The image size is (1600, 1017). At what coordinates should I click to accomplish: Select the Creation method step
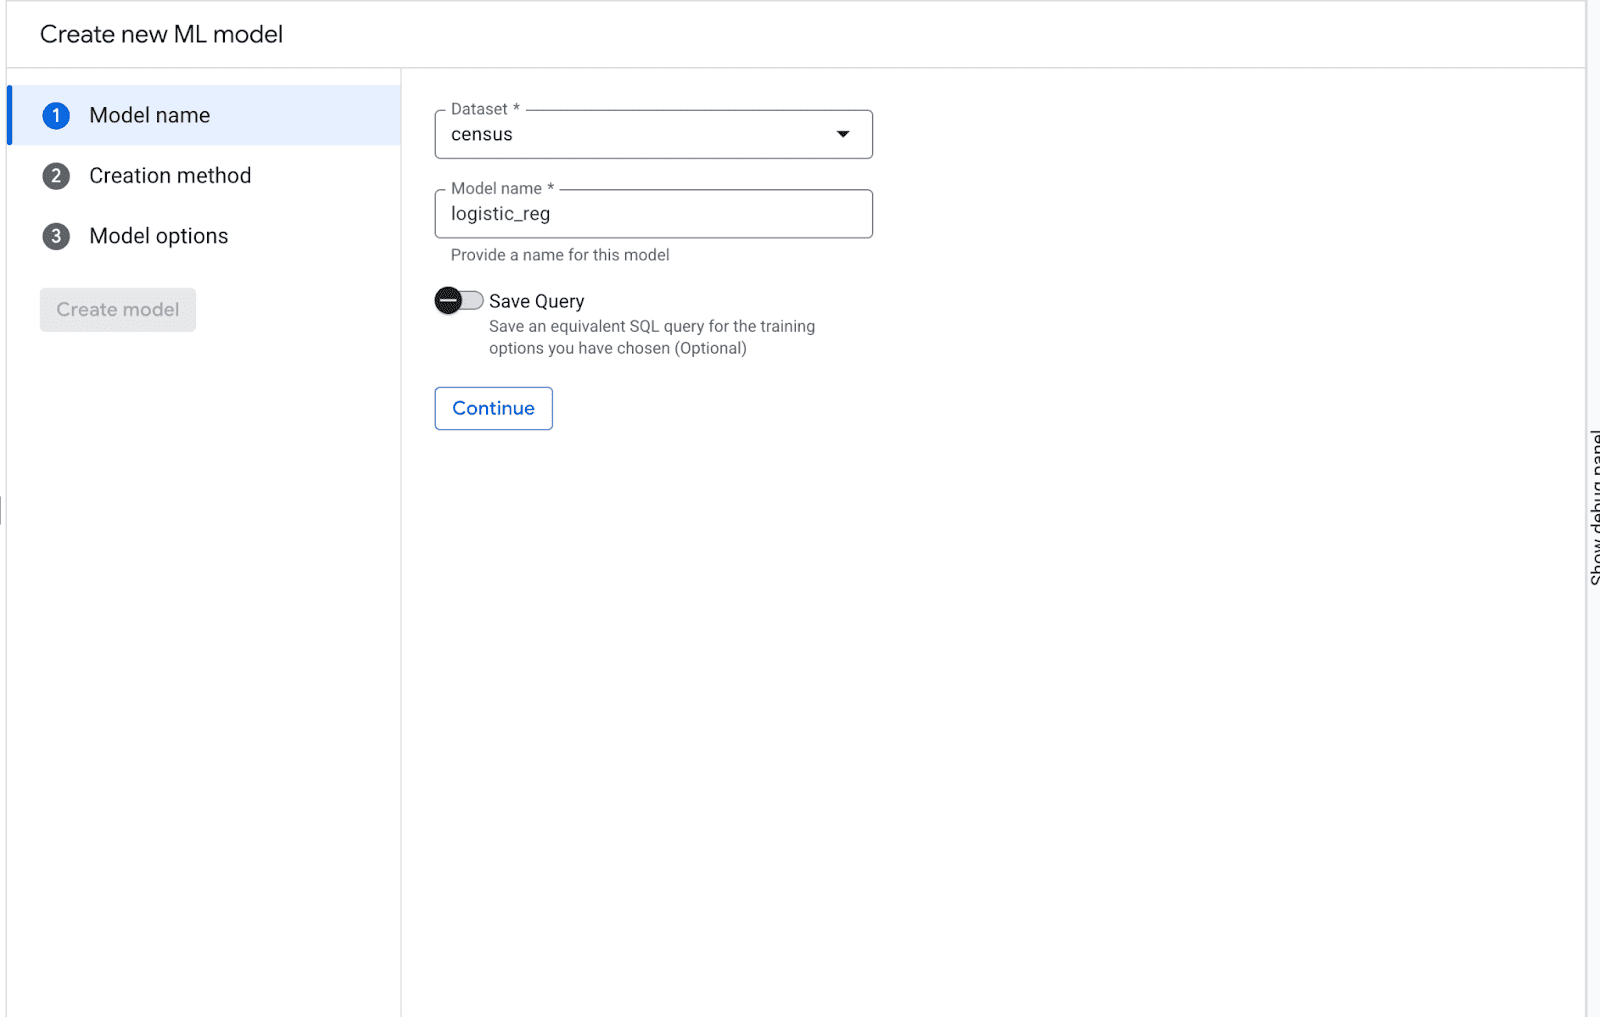coord(170,175)
